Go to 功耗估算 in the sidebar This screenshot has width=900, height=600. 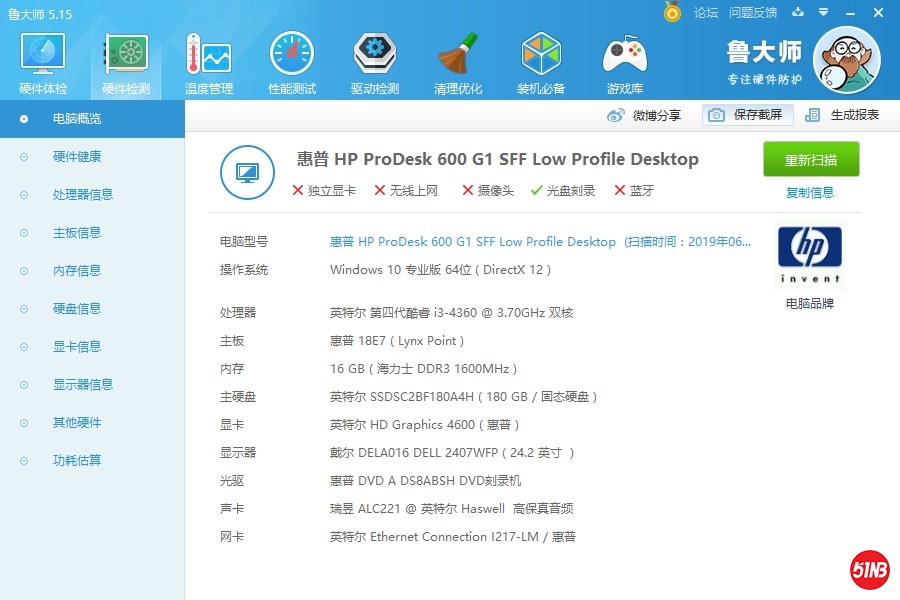click(77, 461)
